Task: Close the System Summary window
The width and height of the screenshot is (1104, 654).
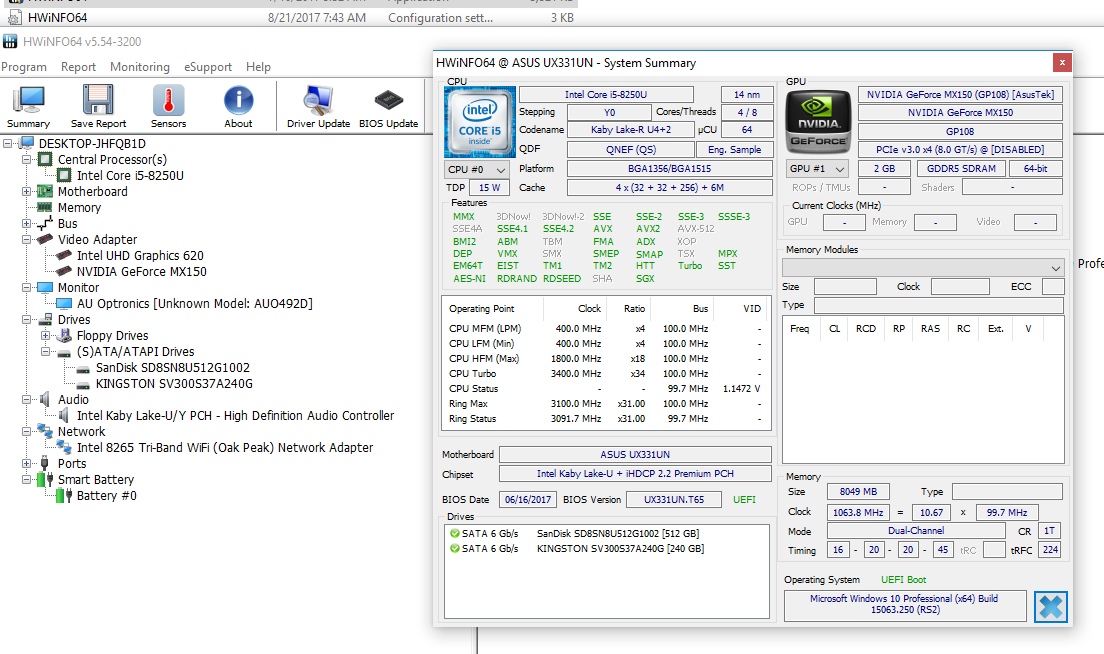Action: (x=1062, y=63)
